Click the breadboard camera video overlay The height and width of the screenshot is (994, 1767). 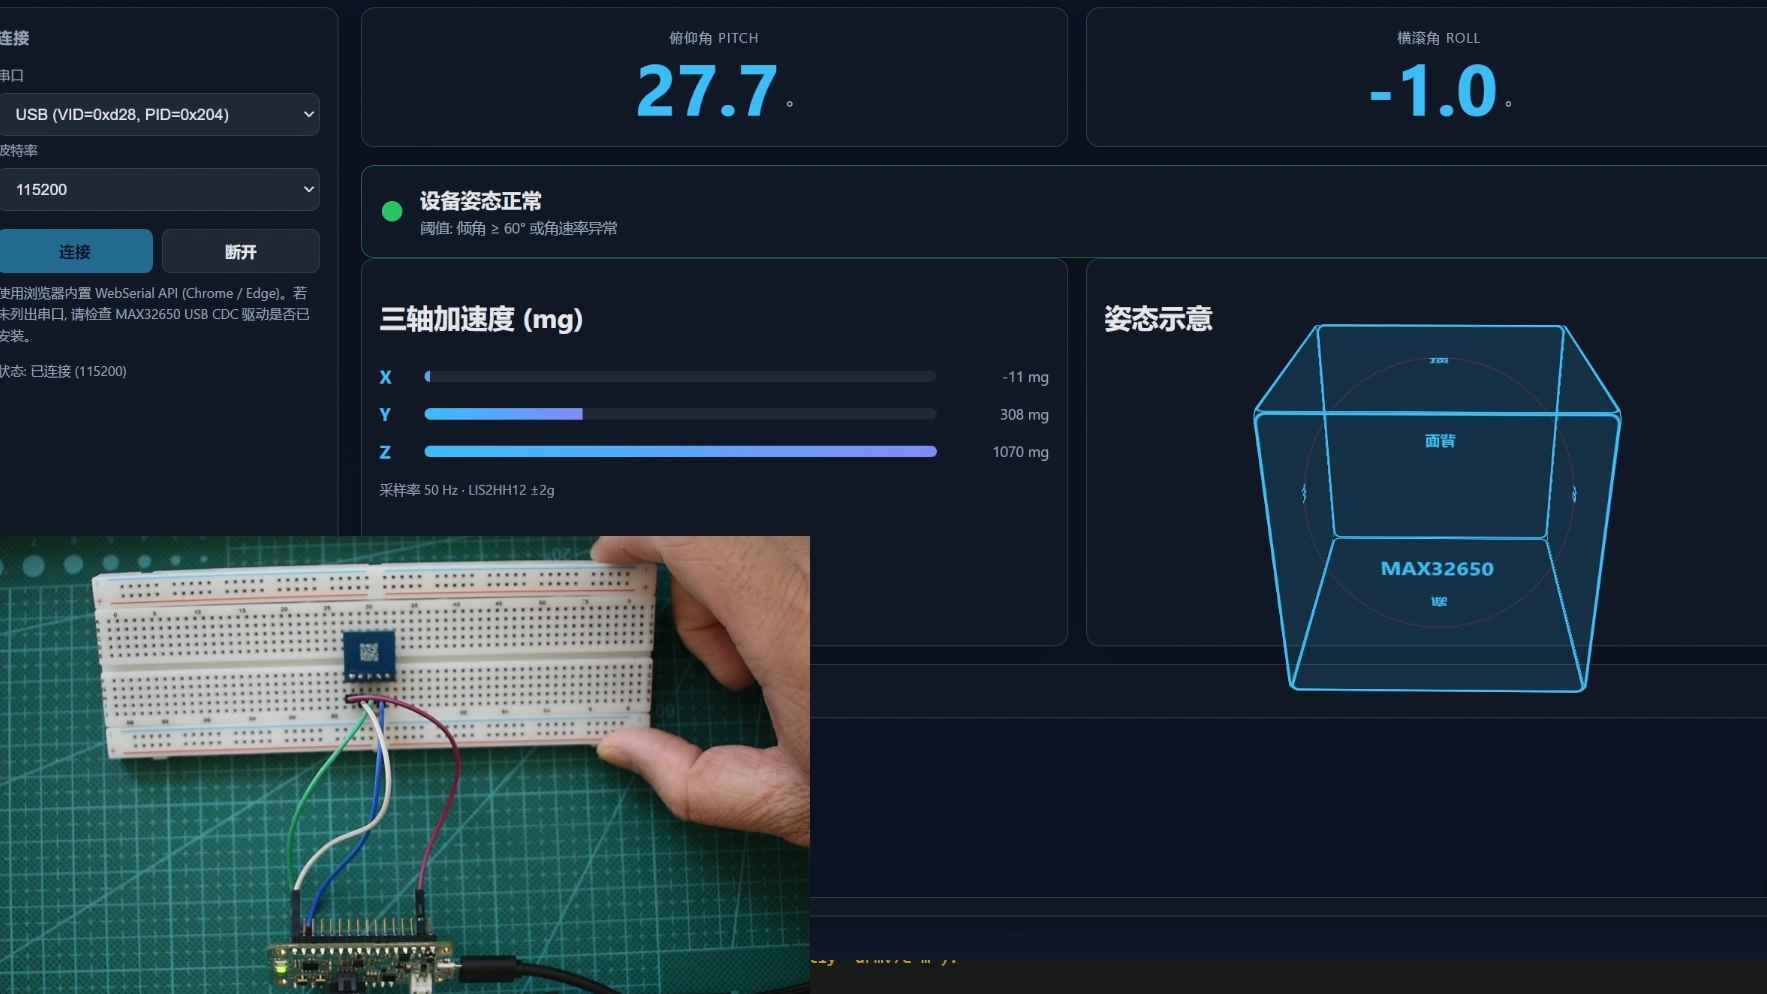click(x=404, y=765)
